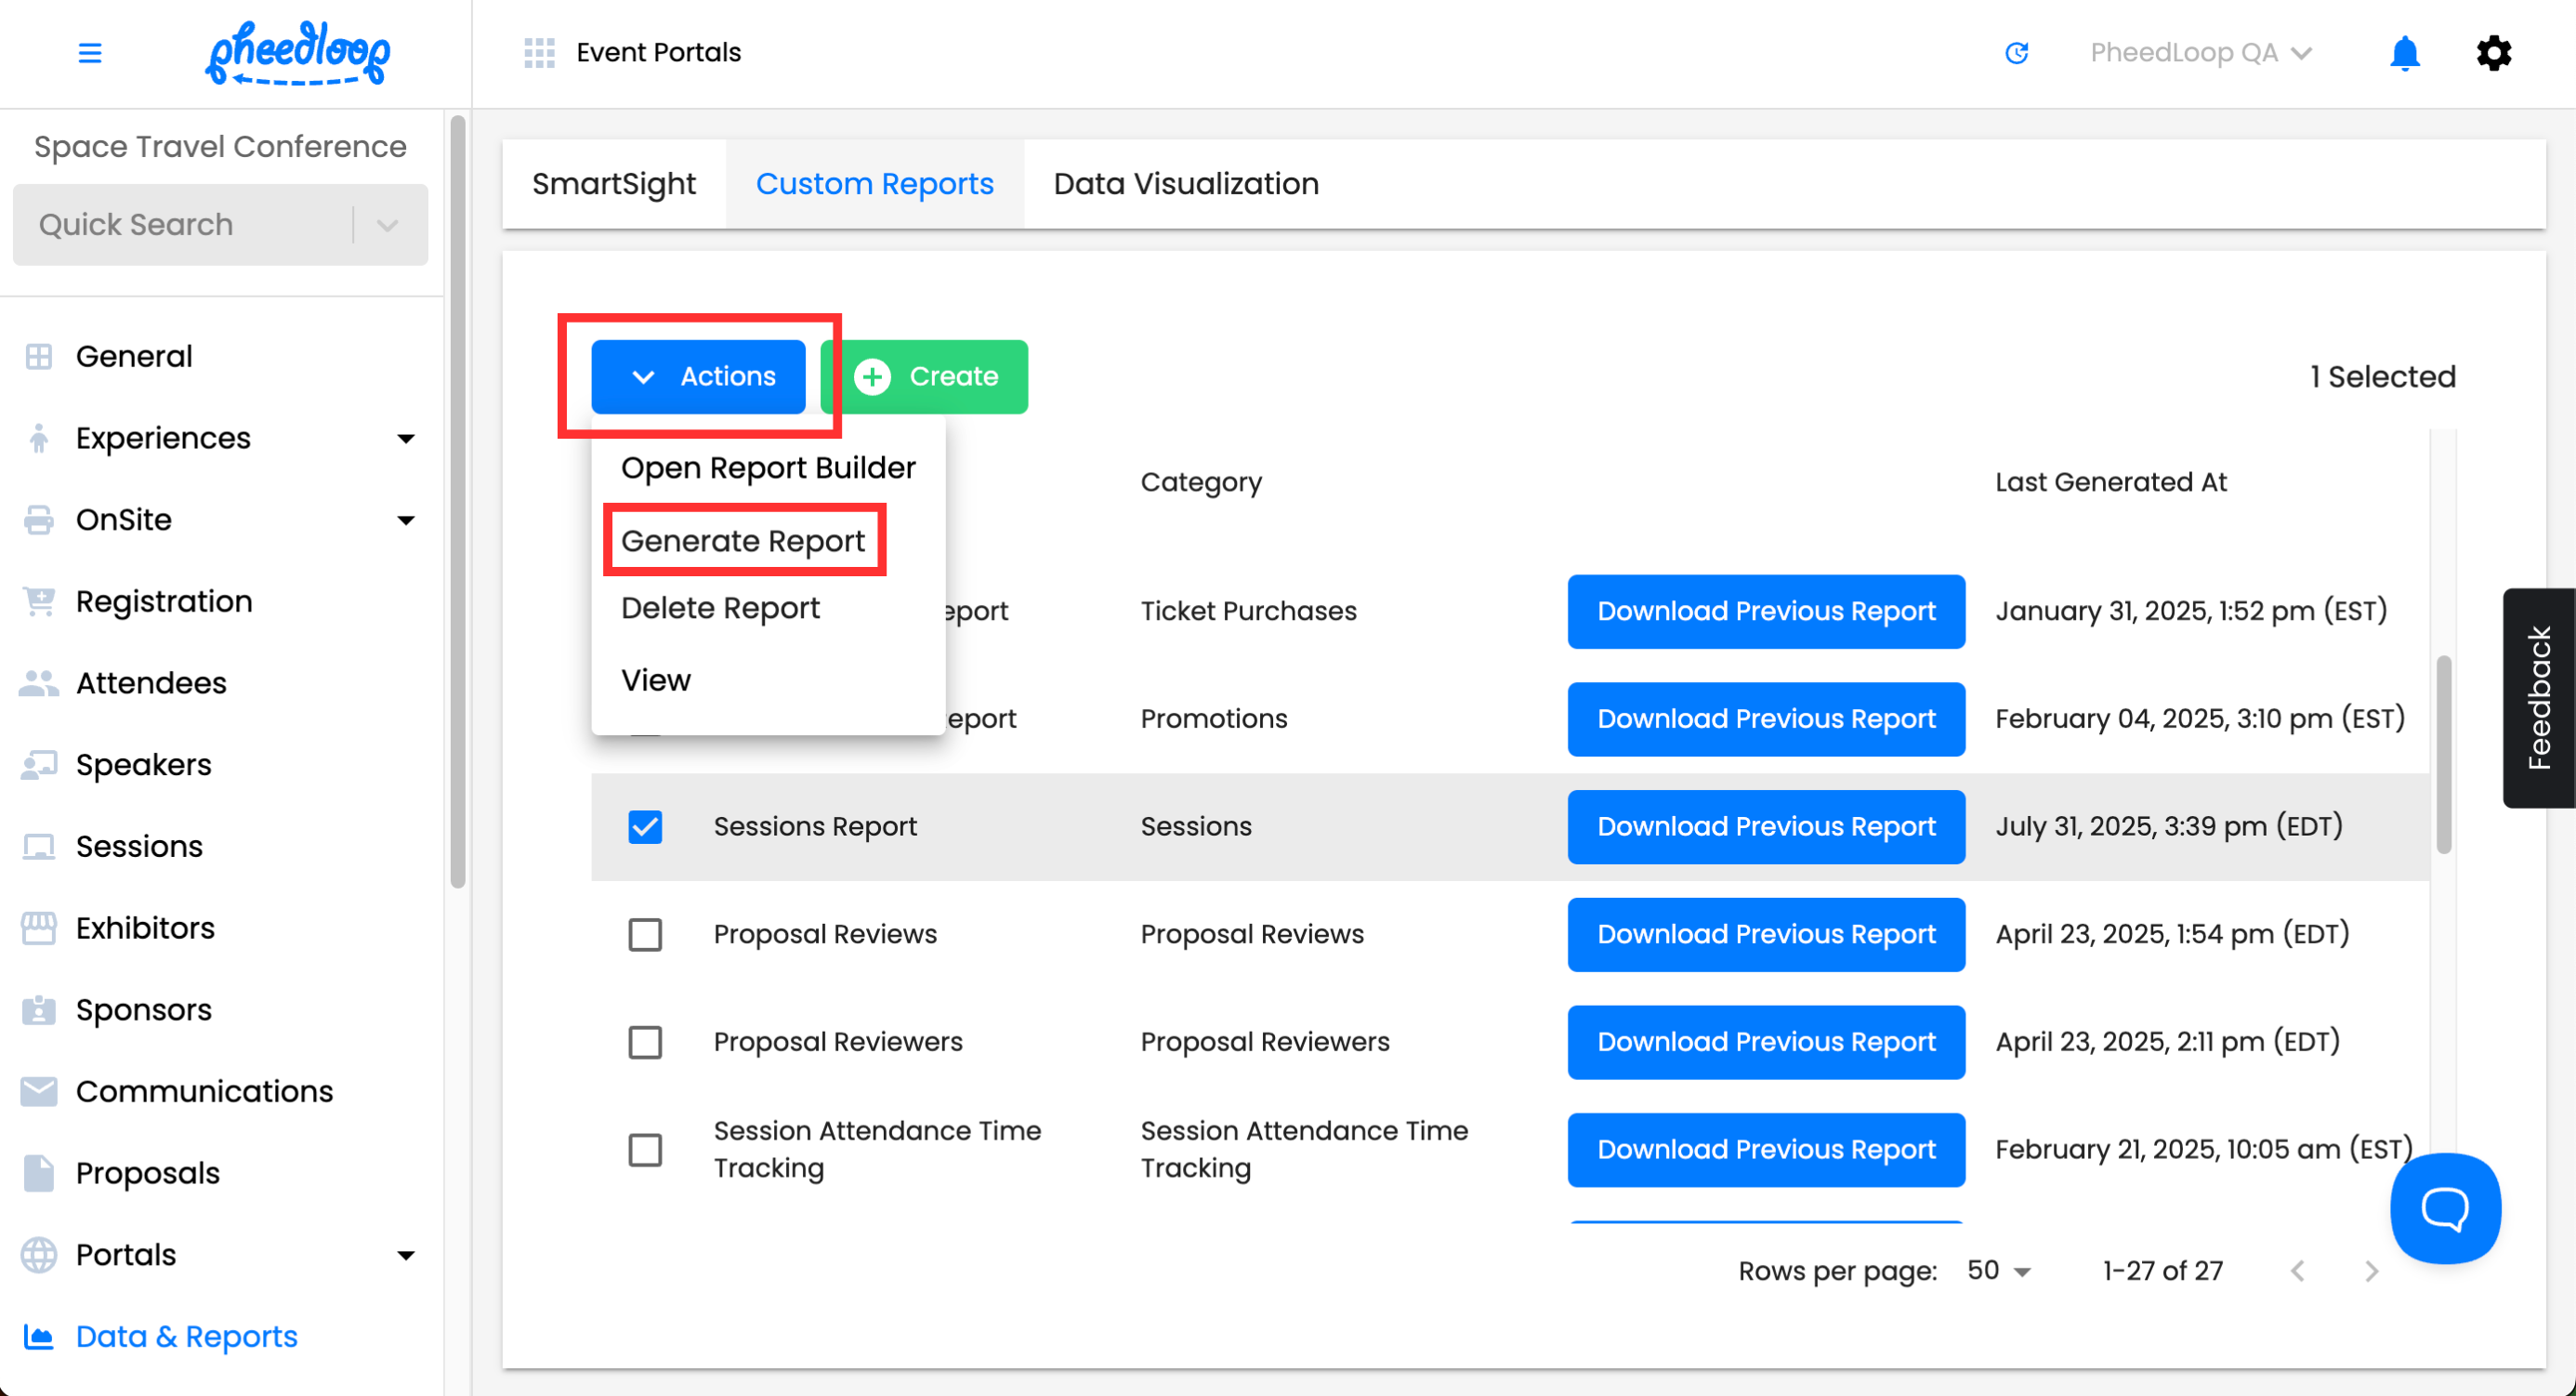
Task: Click the sidebar vertical scrollbar
Action: 458,502
